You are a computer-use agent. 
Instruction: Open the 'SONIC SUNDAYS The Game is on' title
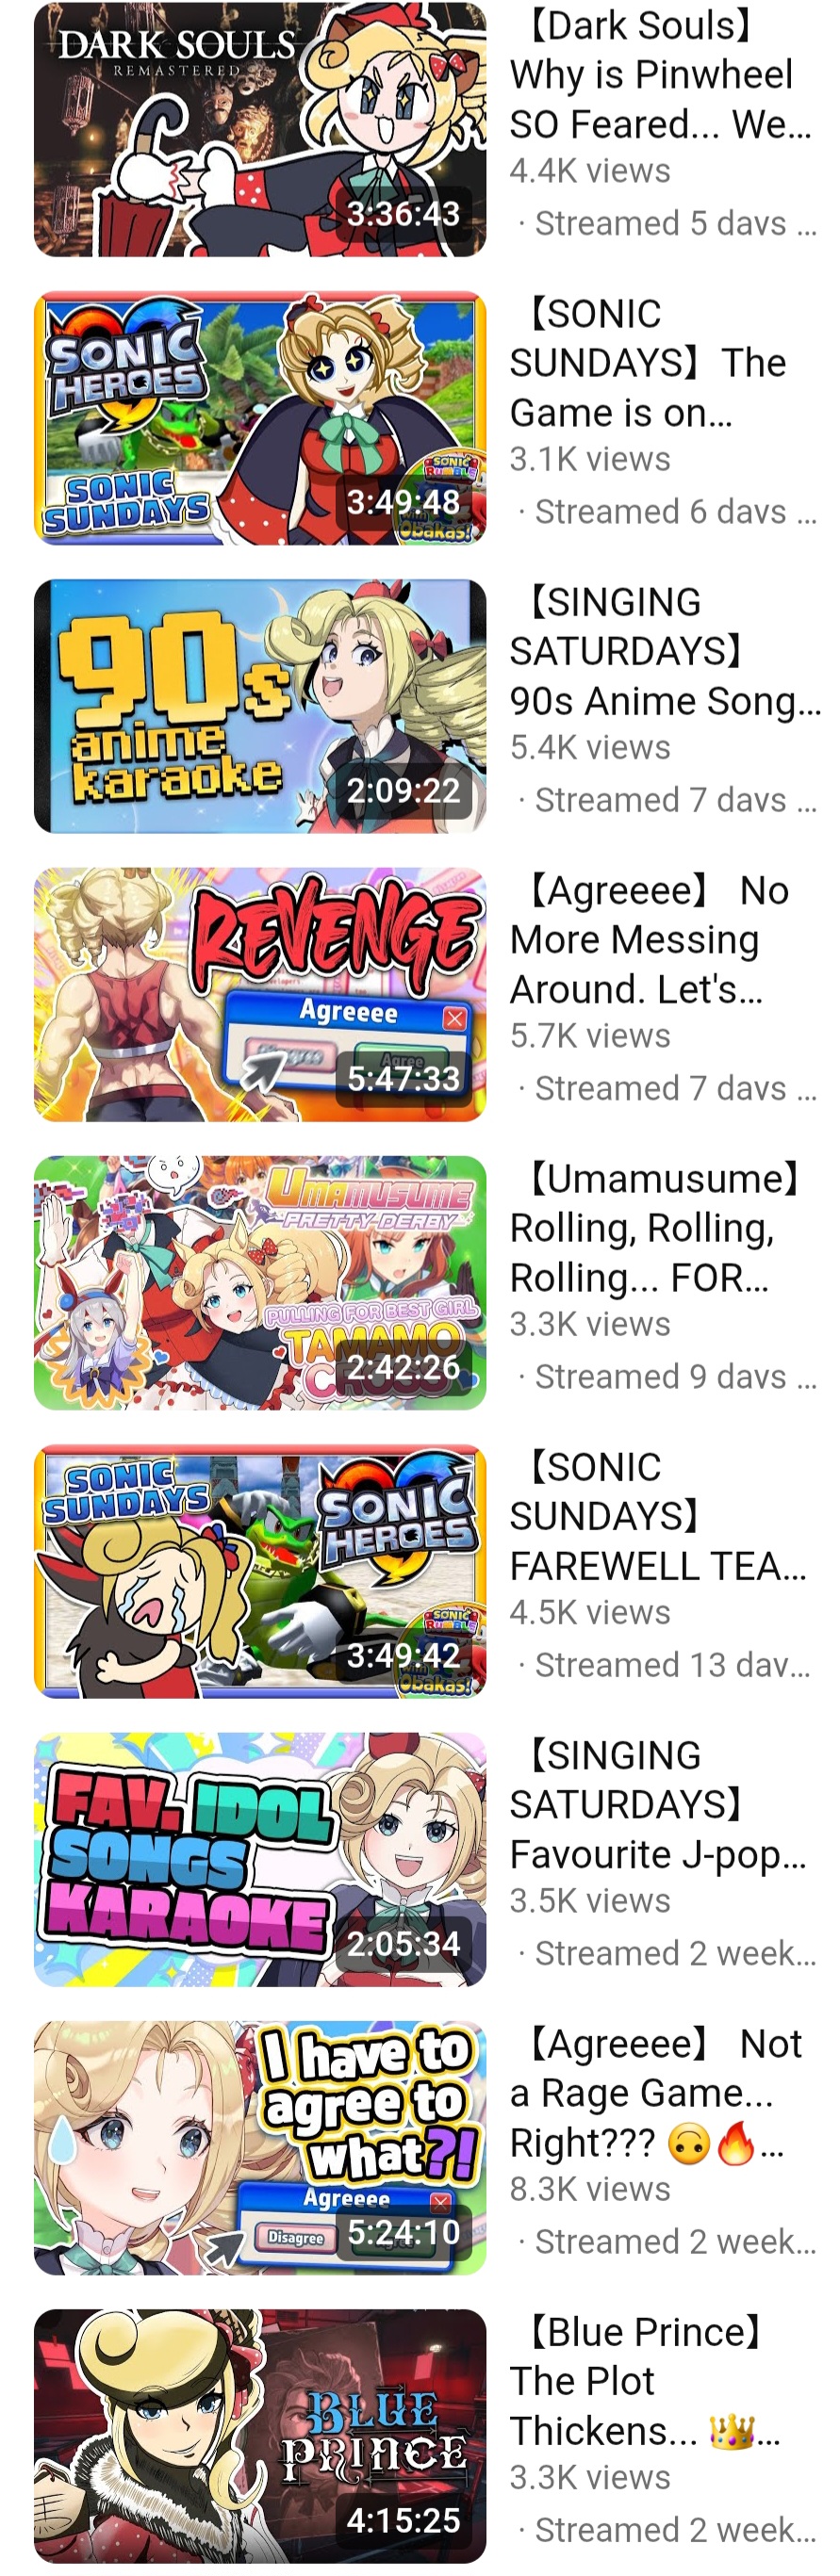click(648, 363)
